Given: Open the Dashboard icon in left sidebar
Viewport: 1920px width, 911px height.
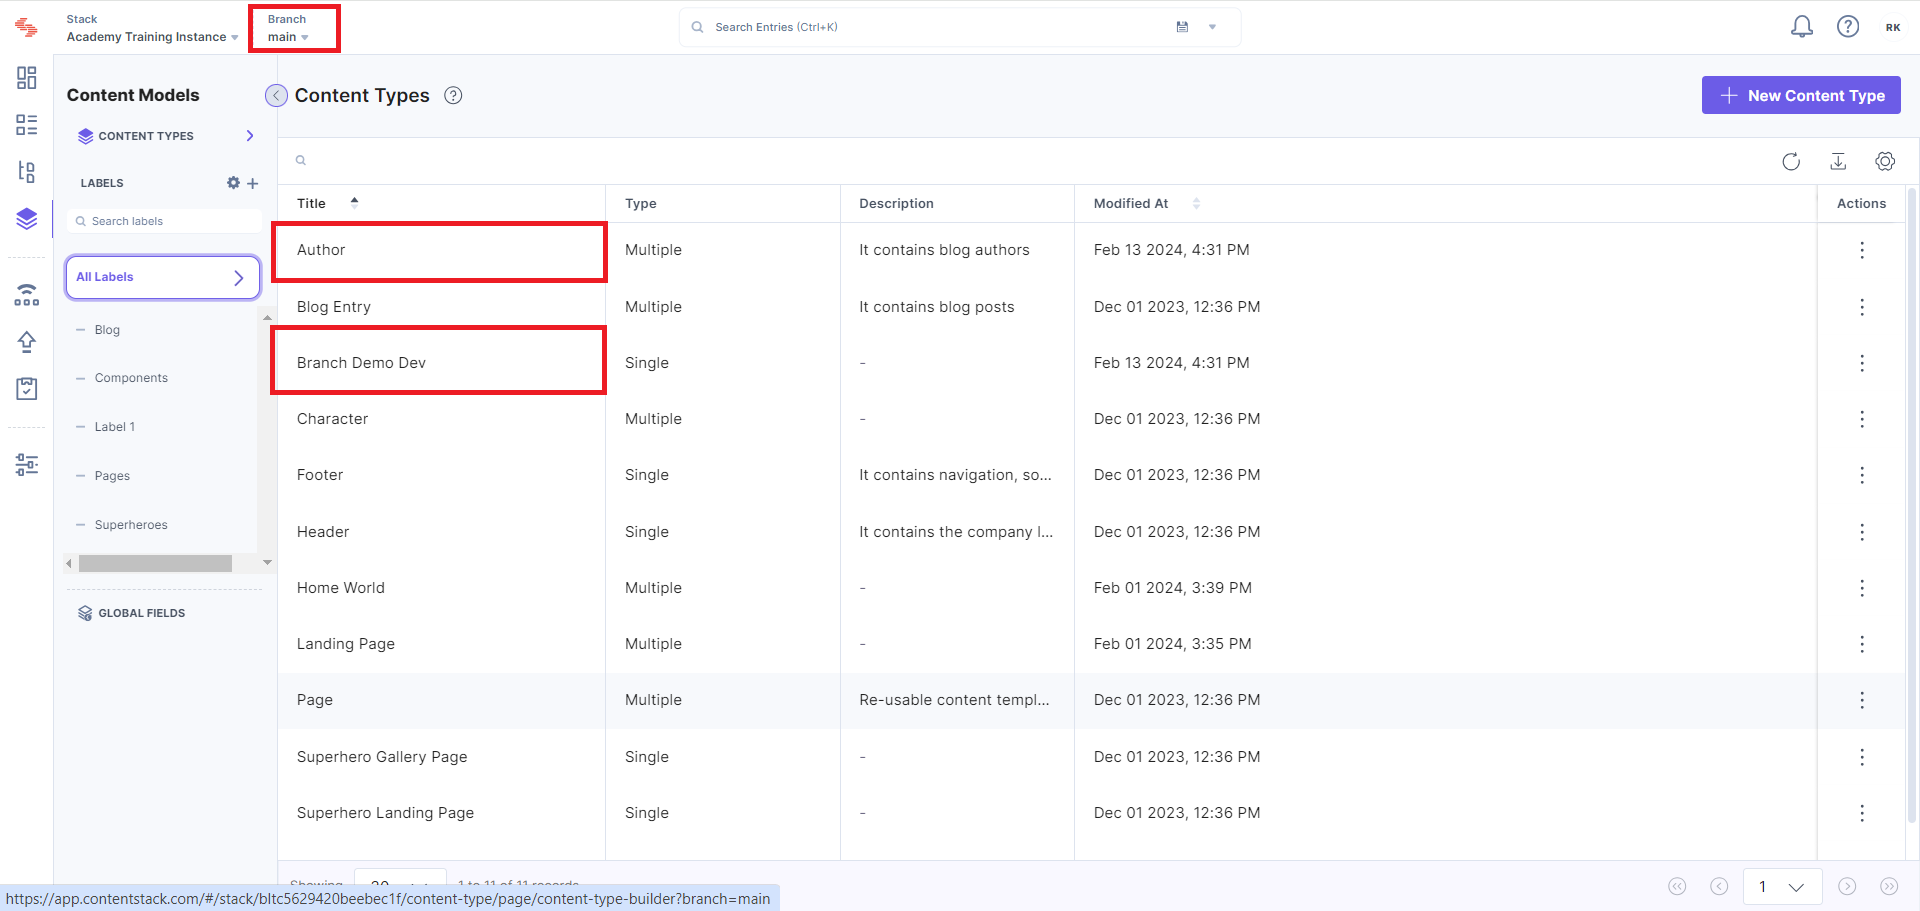Looking at the screenshot, I should click(27, 78).
